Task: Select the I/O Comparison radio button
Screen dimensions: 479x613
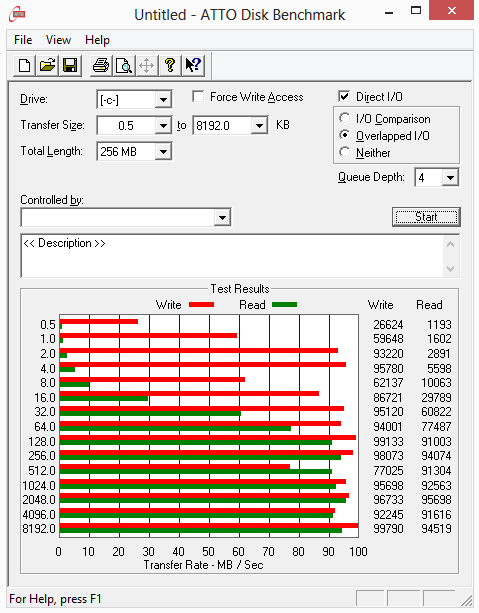Action: [344, 118]
